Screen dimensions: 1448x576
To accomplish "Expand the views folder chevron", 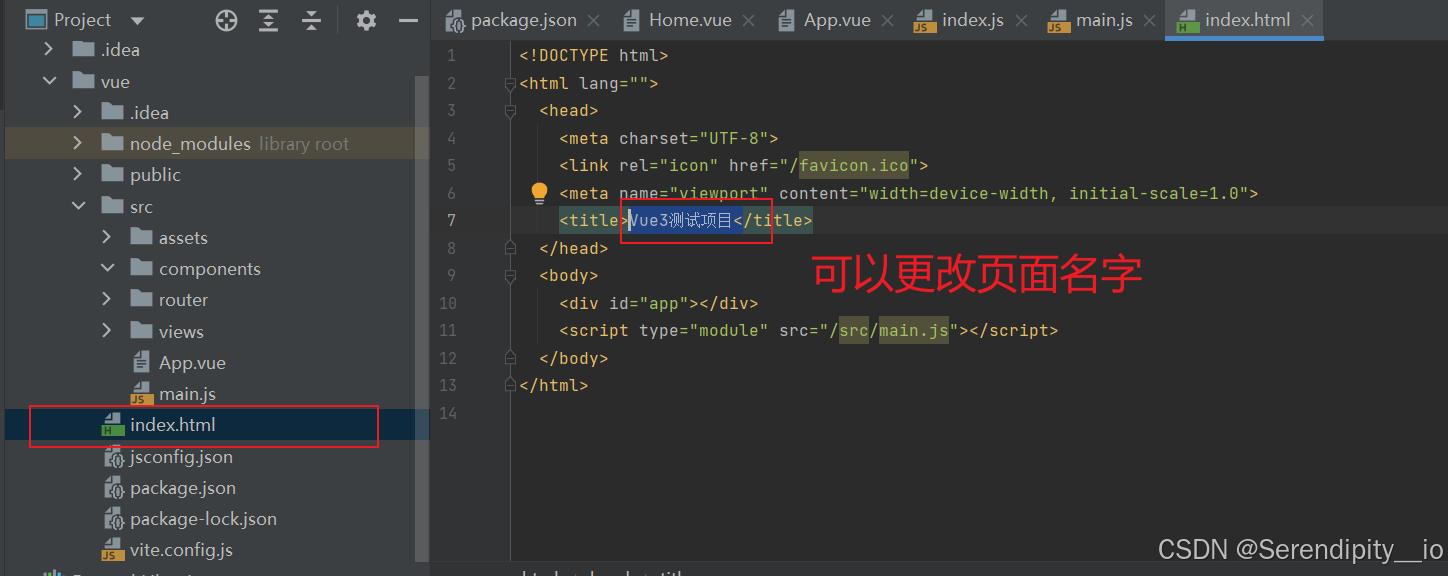I will tap(107, 331).
